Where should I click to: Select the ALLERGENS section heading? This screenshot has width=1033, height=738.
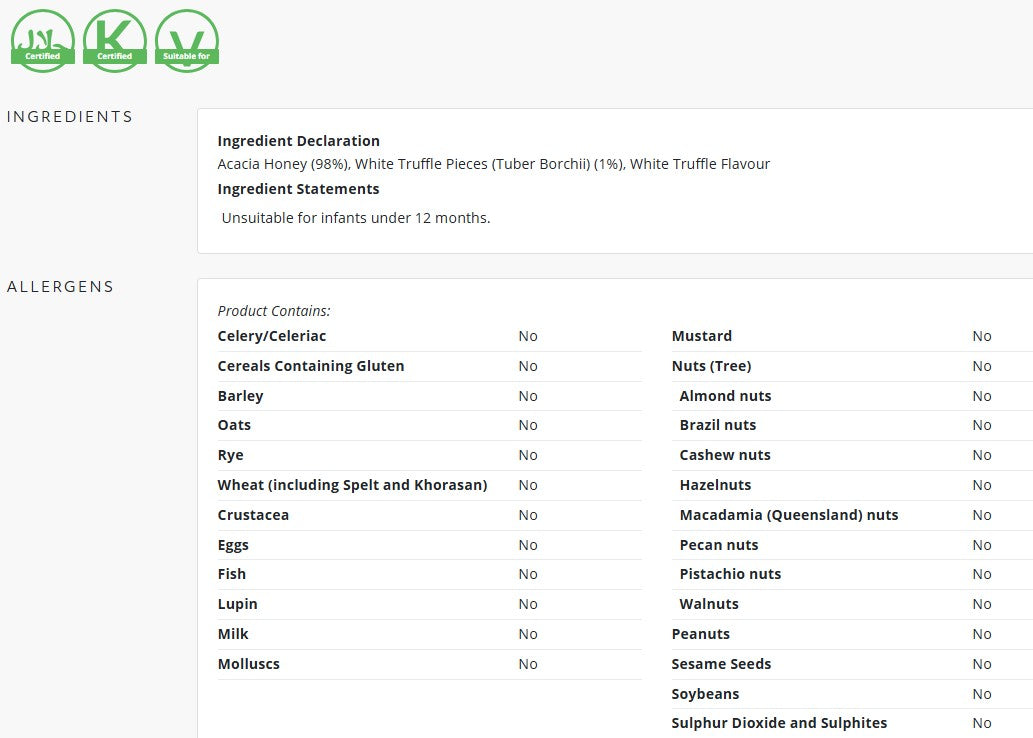(x=61, y=287)
